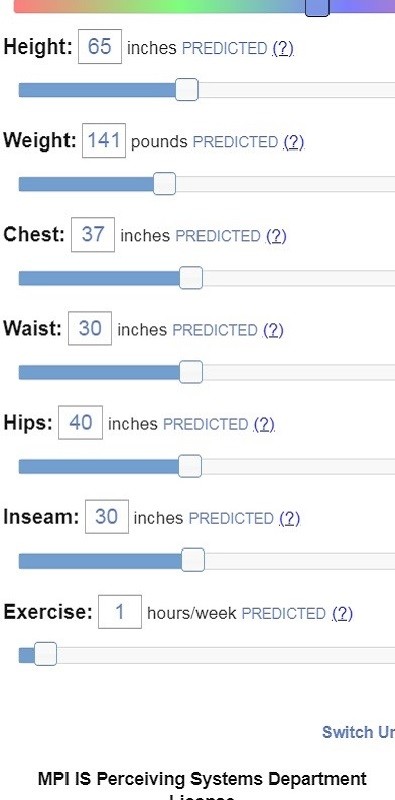Open the Height help (?) link
The height and width of the screenshot is (800, 395).
click(x=283, y=48)
